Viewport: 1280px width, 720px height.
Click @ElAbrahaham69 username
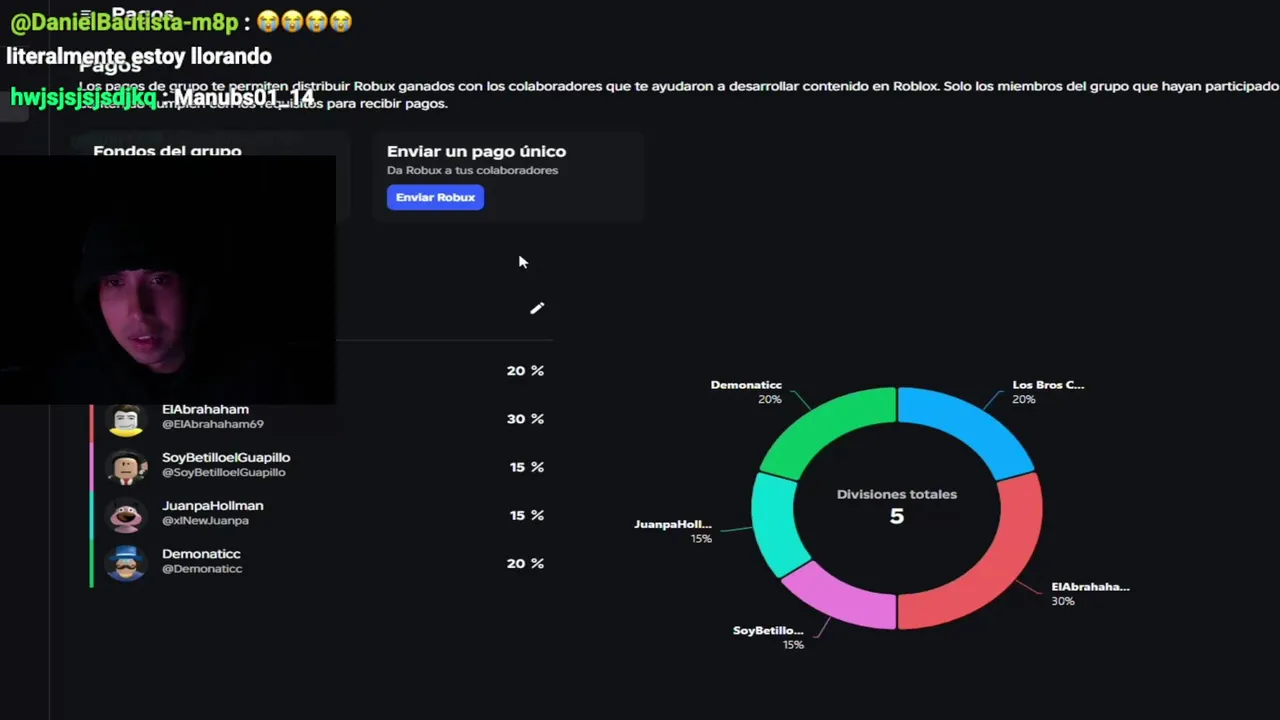pyautogui.click(x=213, y=424)
